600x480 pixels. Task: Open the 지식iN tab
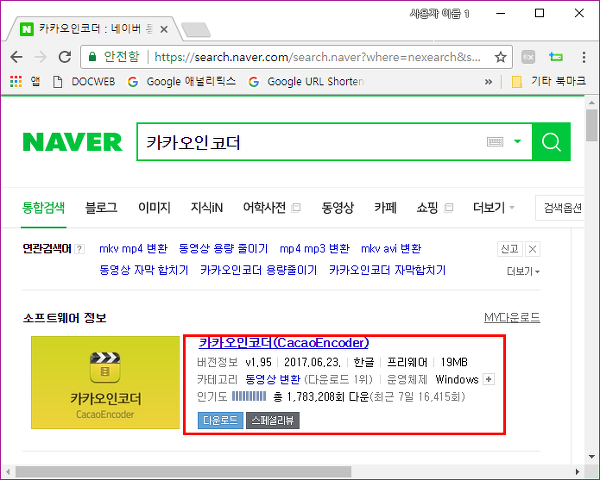click(207, 208)
